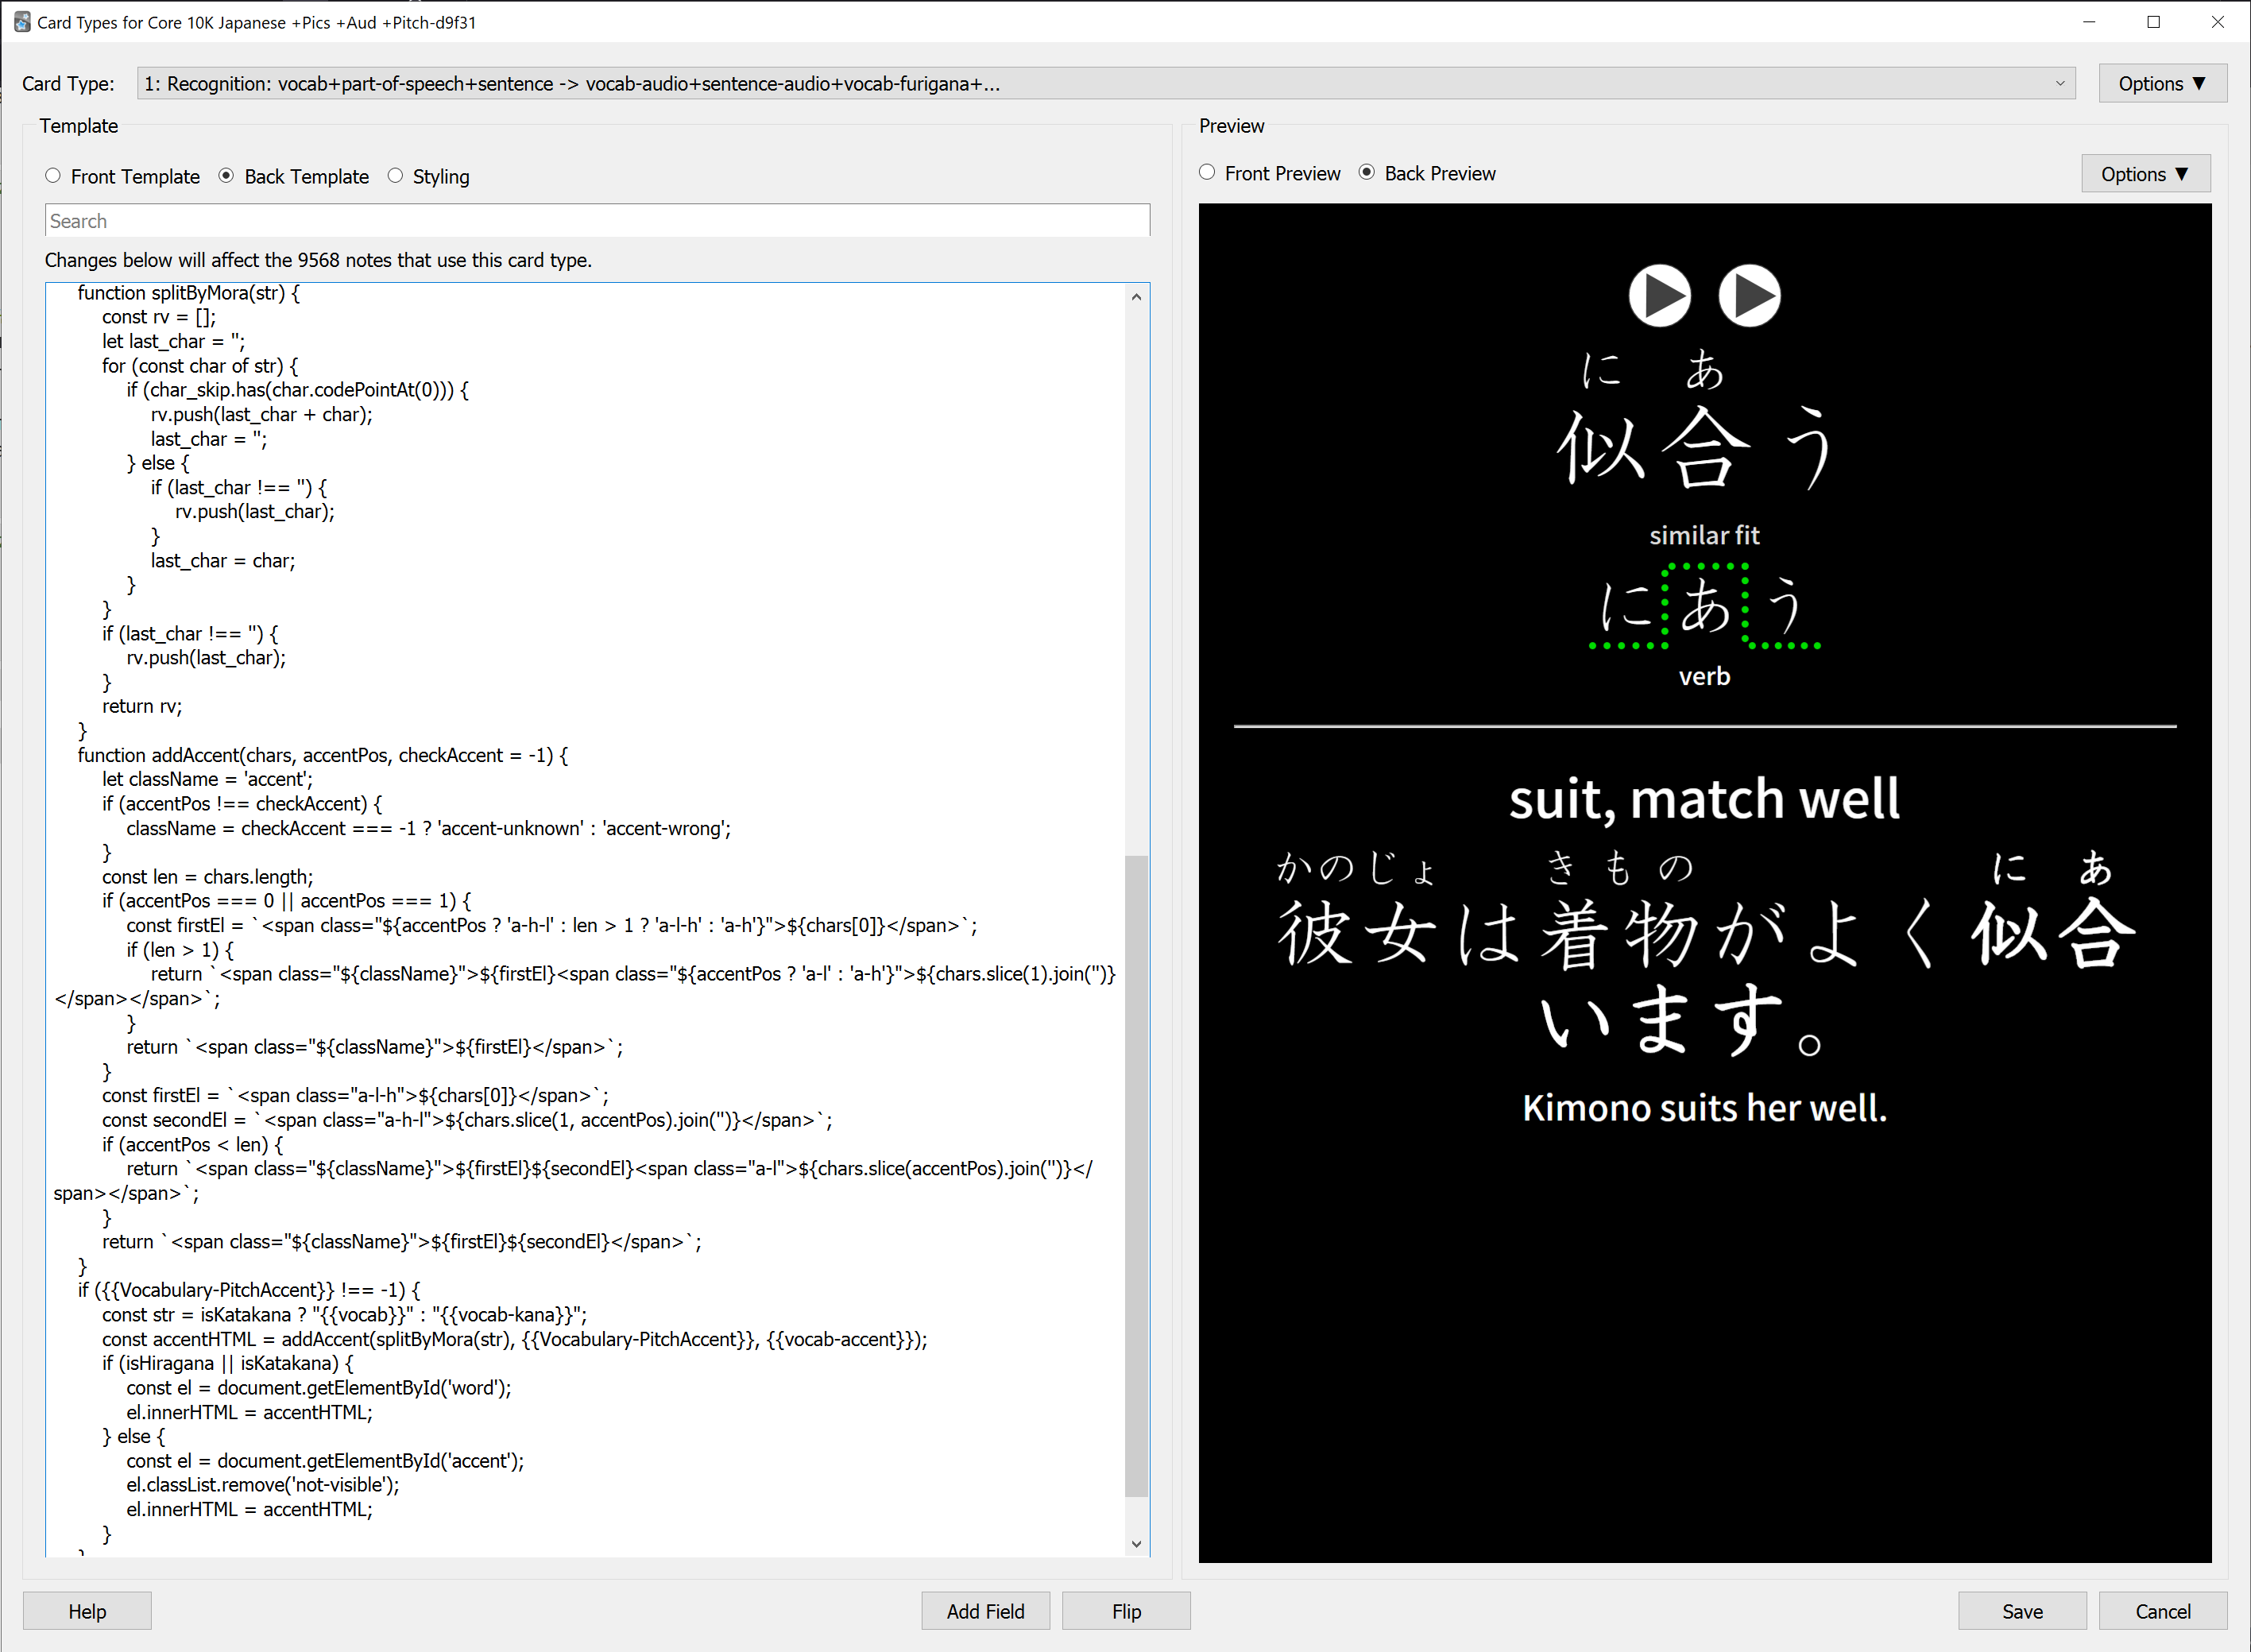Minimize the Card Types window
This screenshot has width=2251, height=1652.
coord(2089,22)
